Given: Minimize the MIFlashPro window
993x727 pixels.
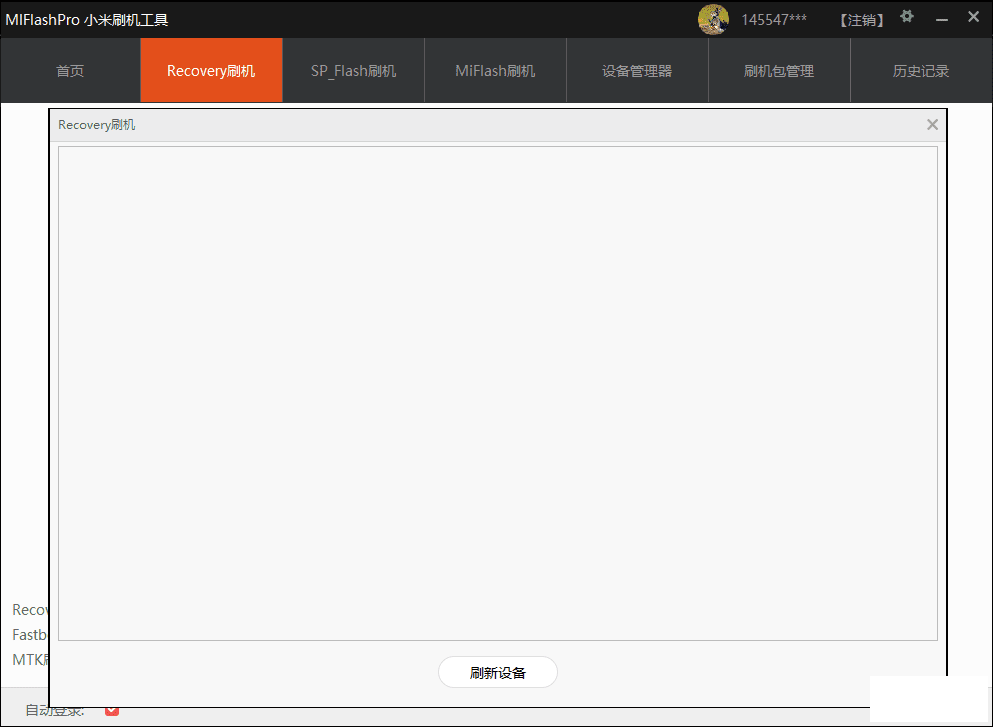Looking at the screenshot, I should [x=942, y=20].
